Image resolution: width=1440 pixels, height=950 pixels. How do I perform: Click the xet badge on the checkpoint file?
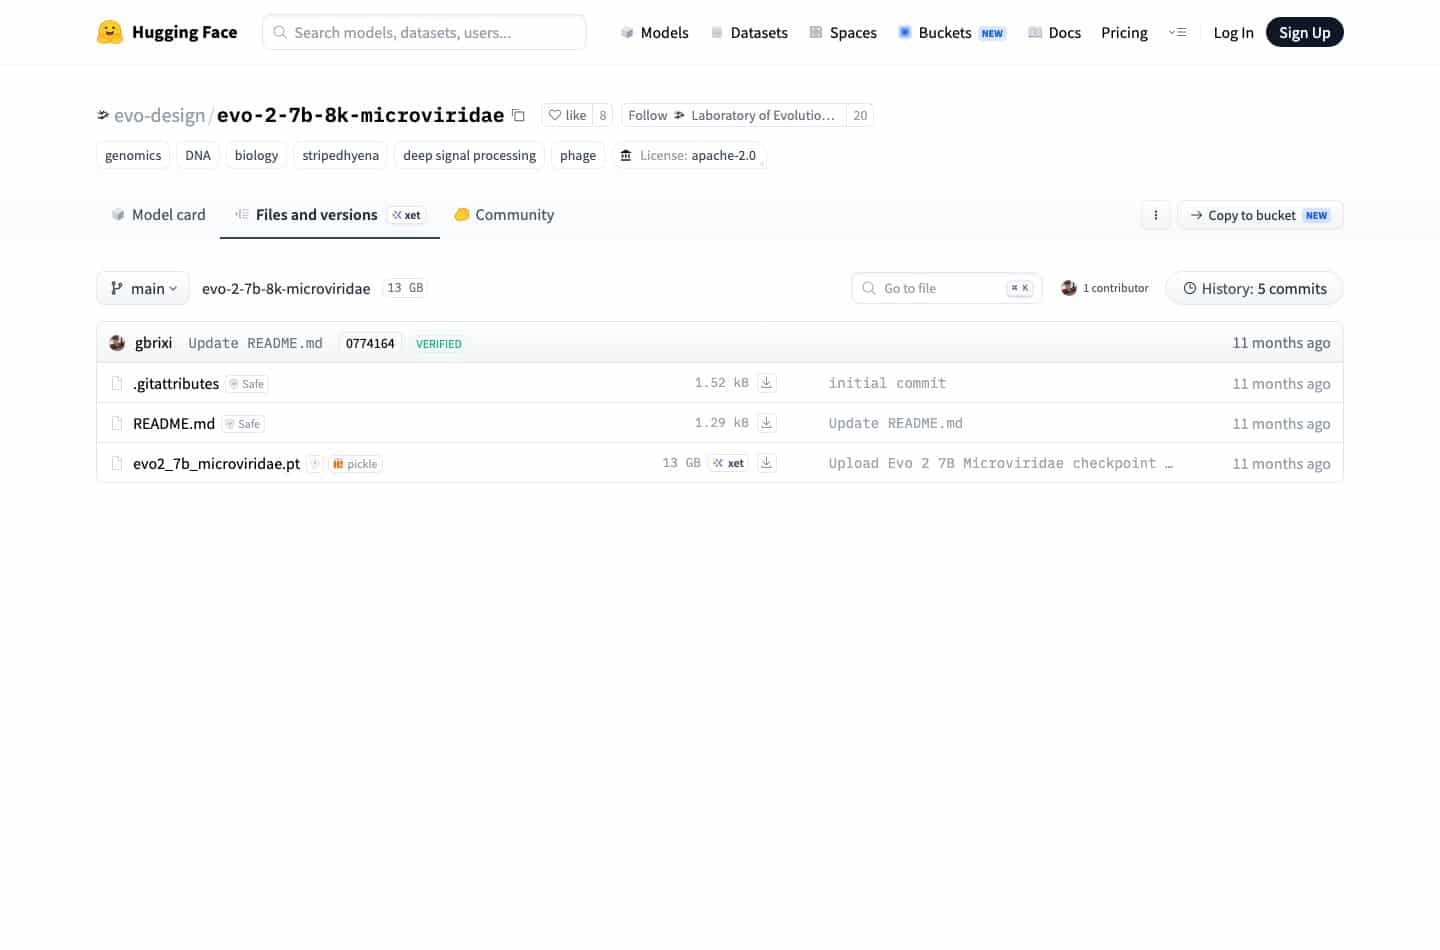pyautogui.click(x=729, y=463)
